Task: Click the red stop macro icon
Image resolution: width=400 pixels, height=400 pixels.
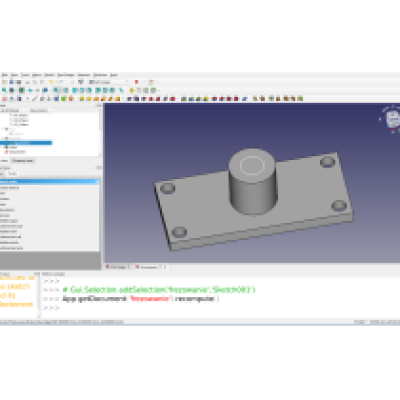Action: [137, 82]
